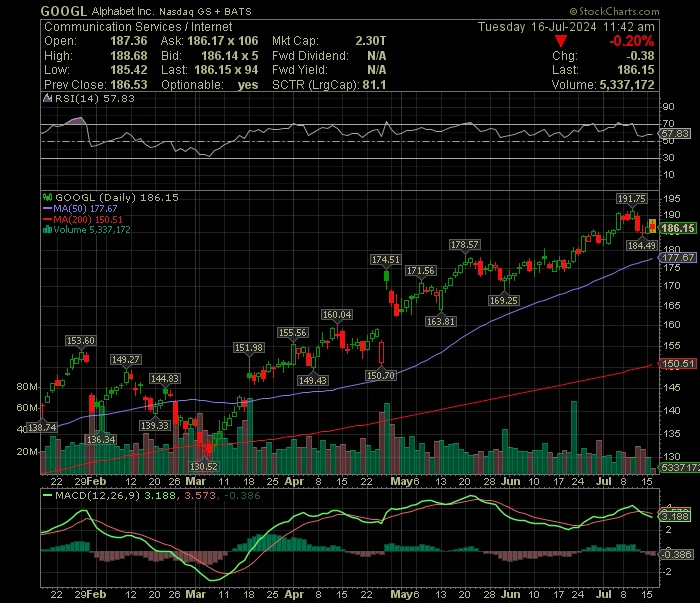Click the blue 177.67 MA tag on axis

(x=678, y=258)
